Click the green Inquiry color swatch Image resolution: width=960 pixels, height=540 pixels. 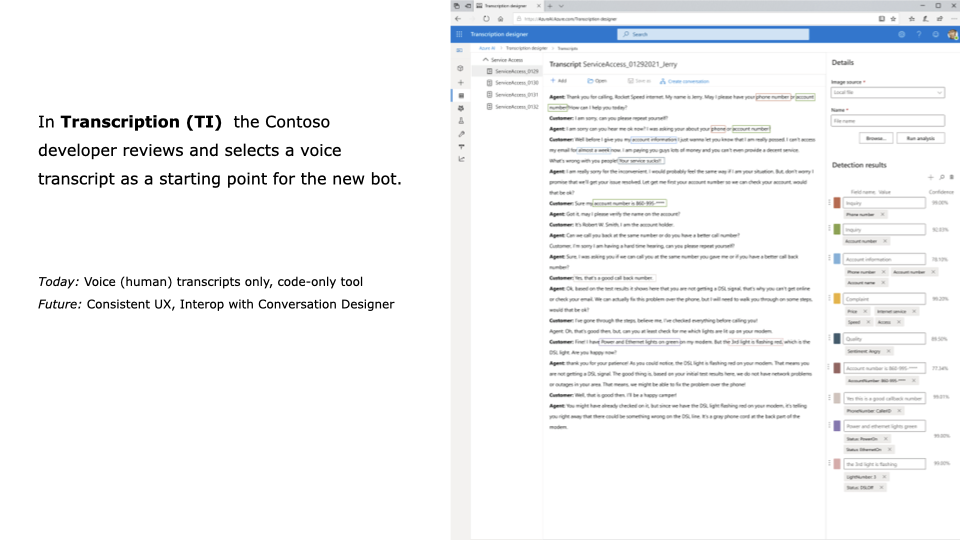click(x=837, y=230)
